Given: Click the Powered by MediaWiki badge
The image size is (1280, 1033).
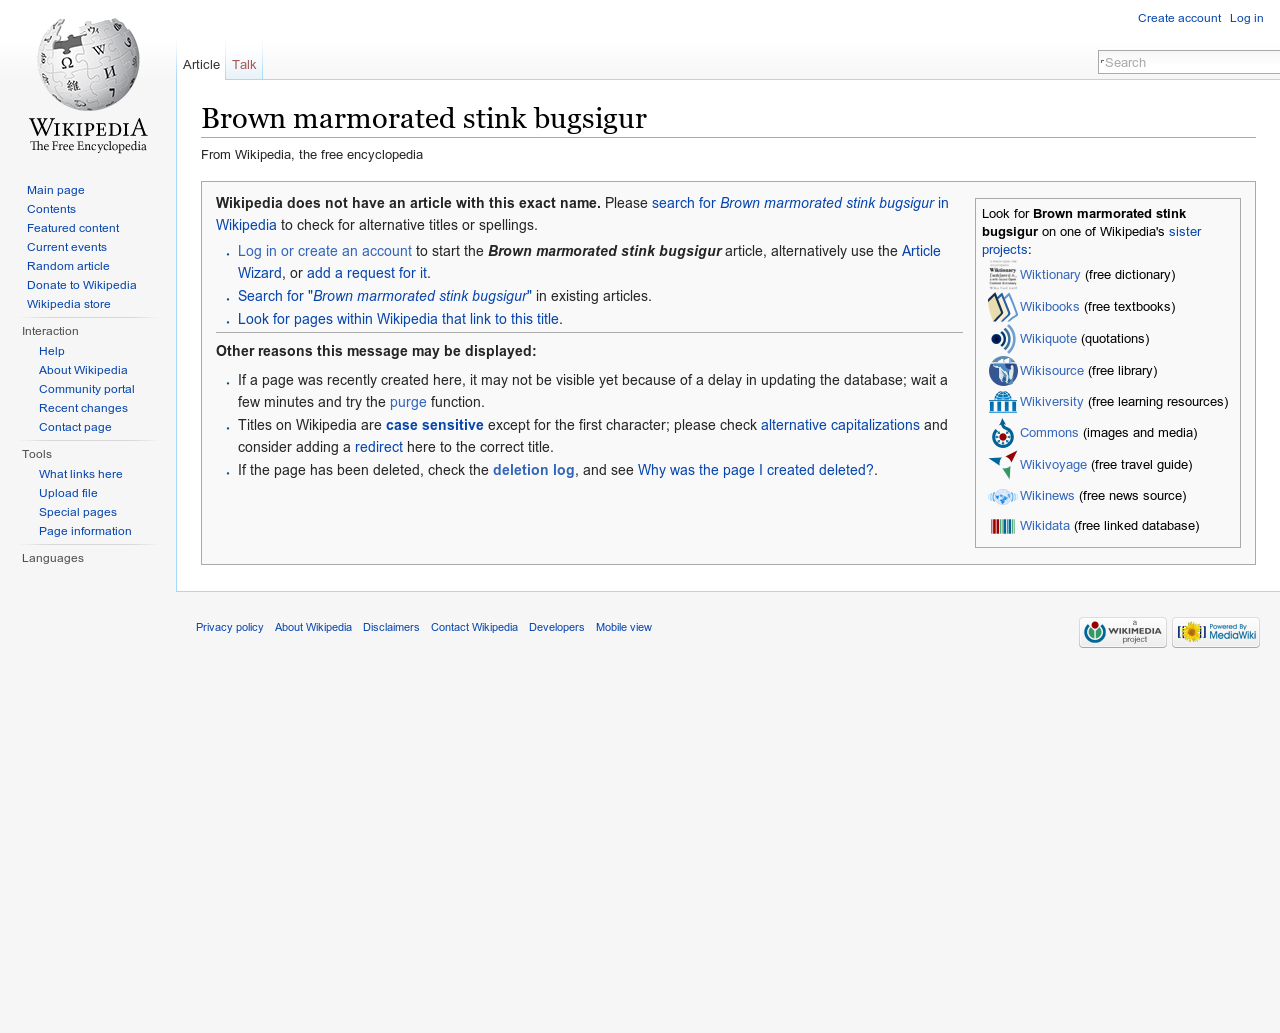Looking at the screenshot, I should (x=1216, y=632).
